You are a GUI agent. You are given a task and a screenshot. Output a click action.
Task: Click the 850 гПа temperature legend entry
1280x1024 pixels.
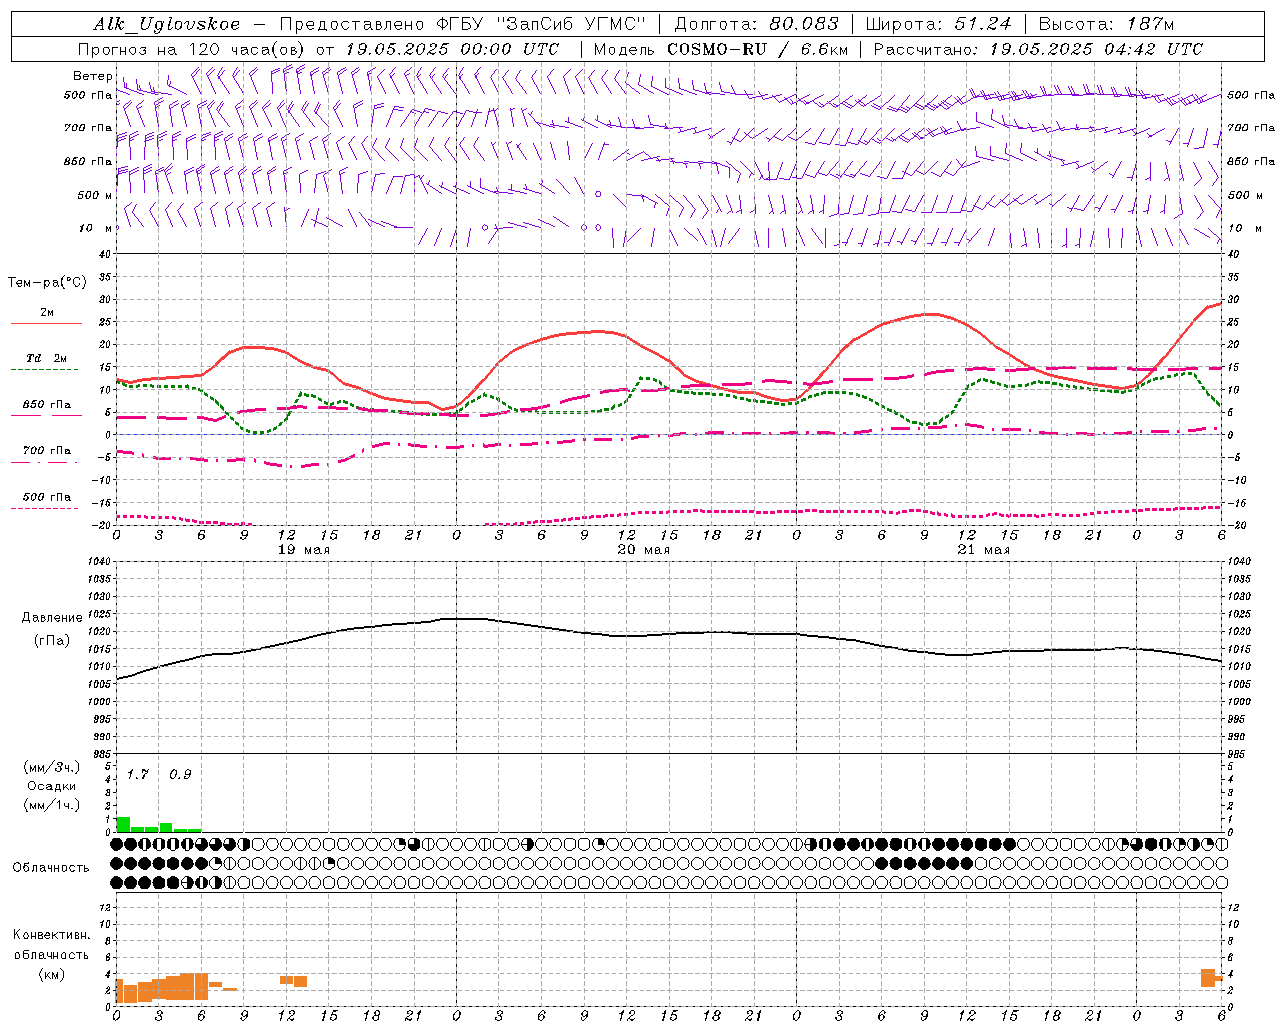pos(47,404)
